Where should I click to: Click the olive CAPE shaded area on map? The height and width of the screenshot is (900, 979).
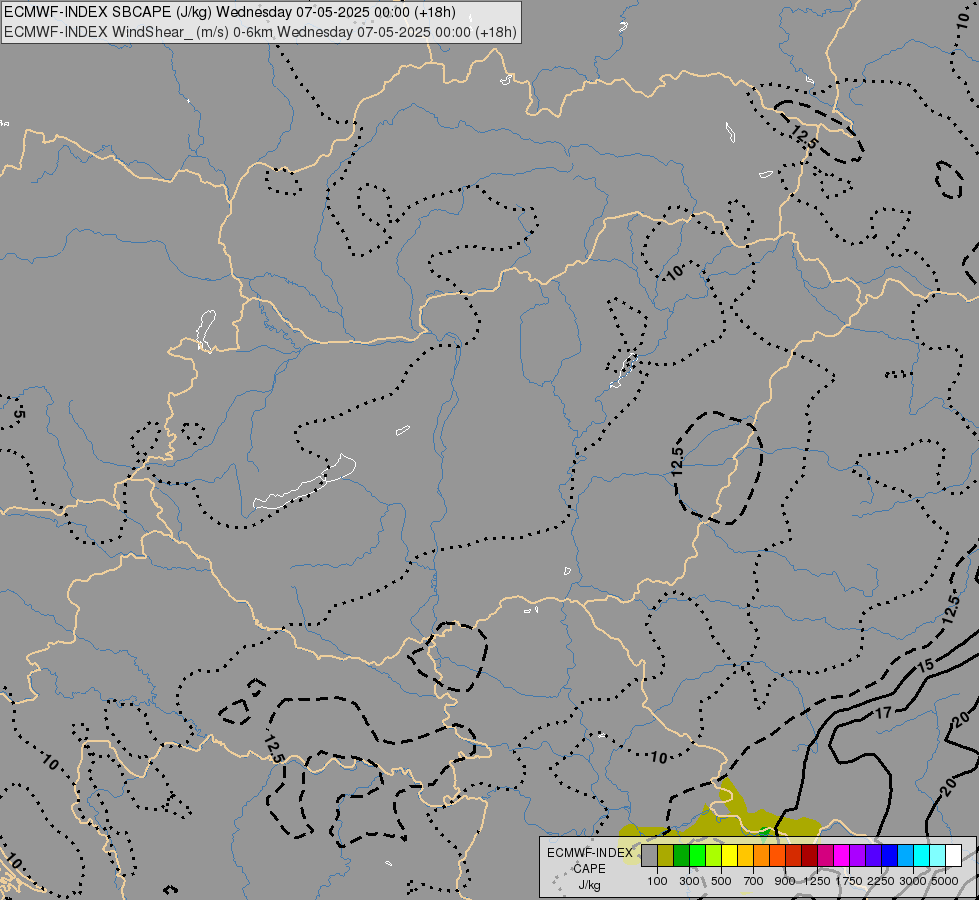tap(749, 823)
